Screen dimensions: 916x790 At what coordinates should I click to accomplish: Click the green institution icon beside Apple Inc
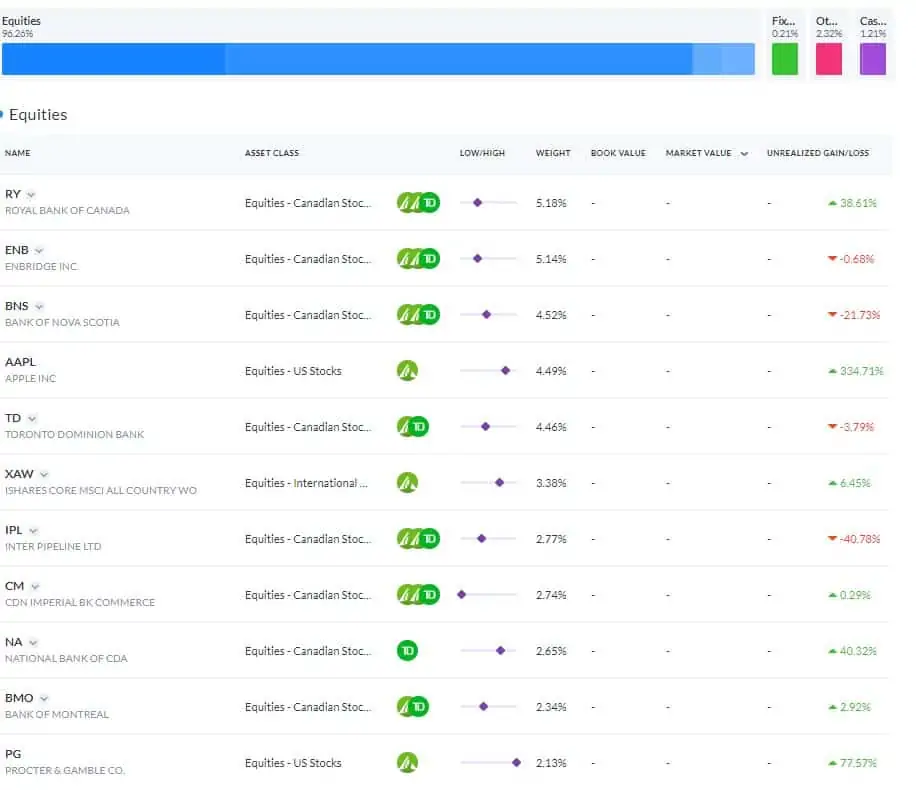407,371
